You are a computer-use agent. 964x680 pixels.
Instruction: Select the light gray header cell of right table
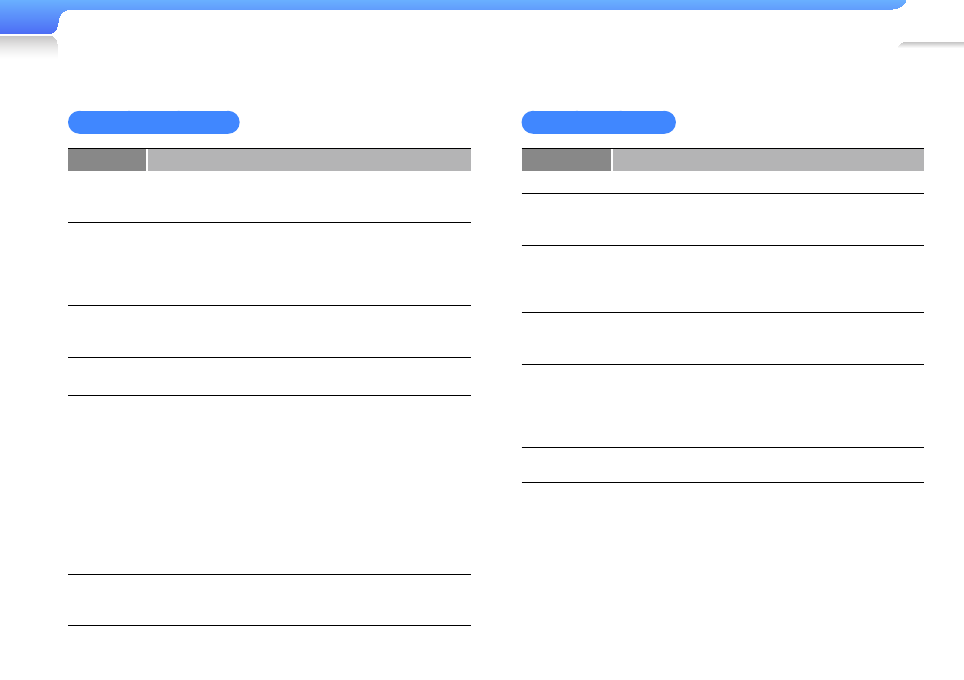point(768,160)
